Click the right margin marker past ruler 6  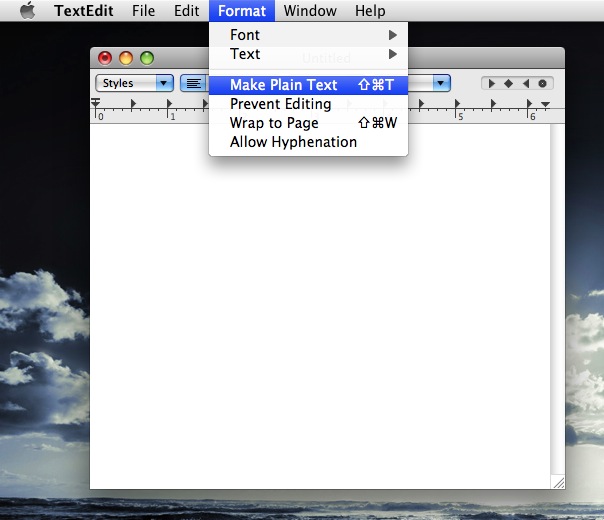tap(545, 104)
